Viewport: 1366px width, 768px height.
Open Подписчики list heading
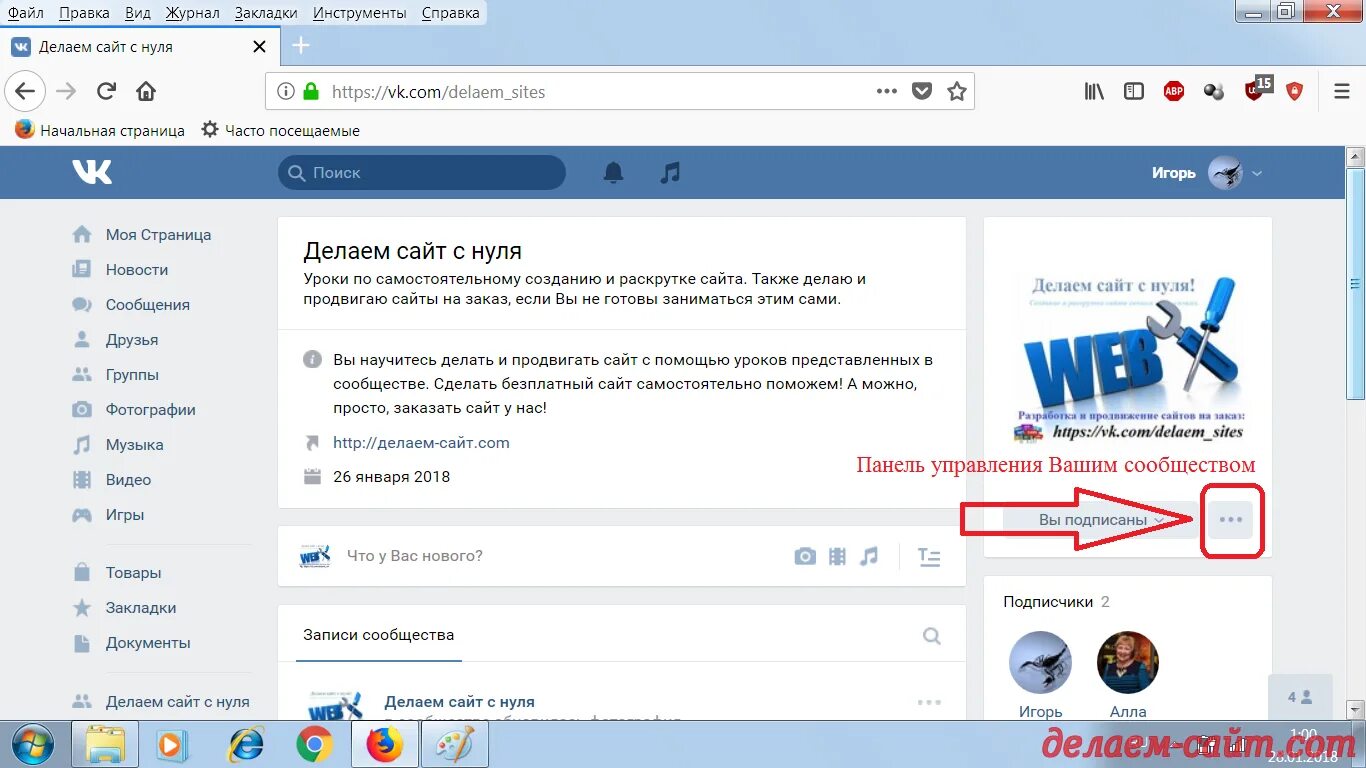(1048, 602)
